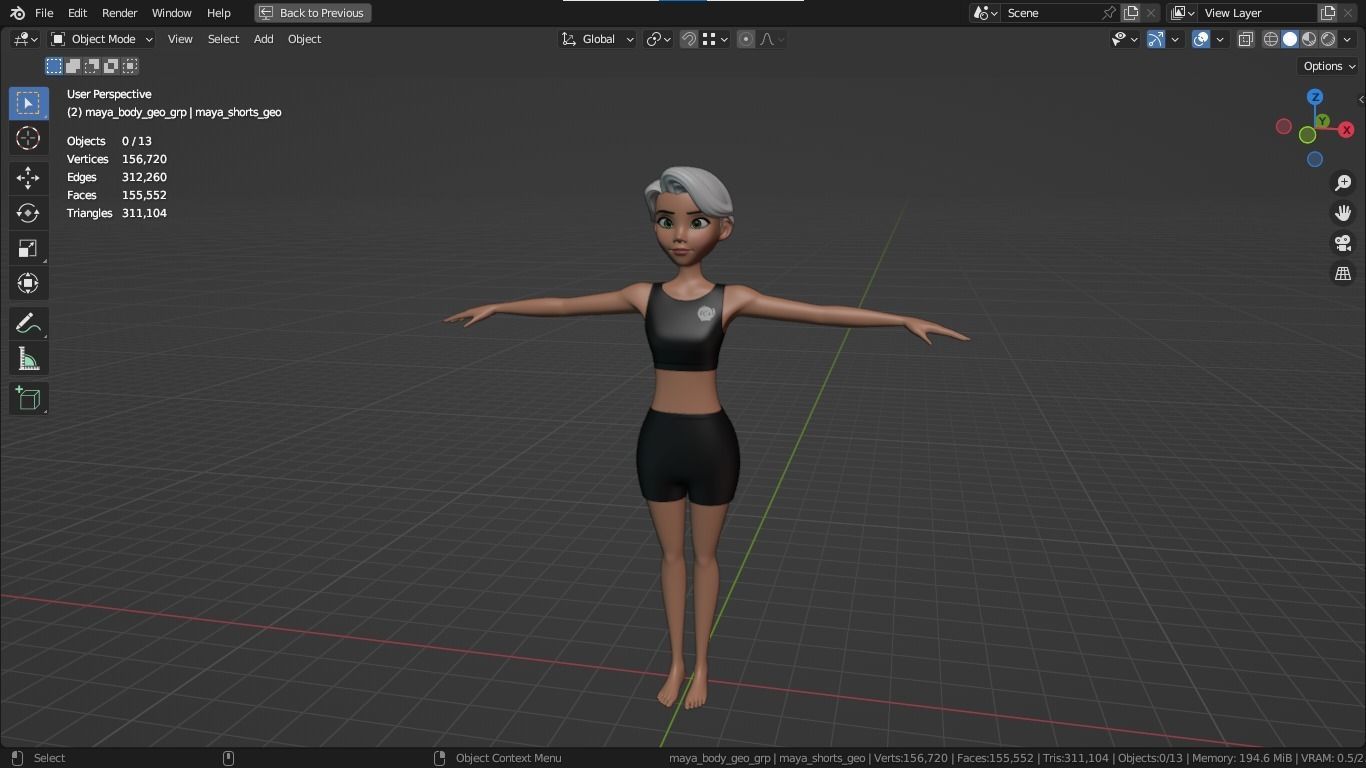Expand sidebar with small arrow tab
1366x768 pixels.
click(1361, 99)
